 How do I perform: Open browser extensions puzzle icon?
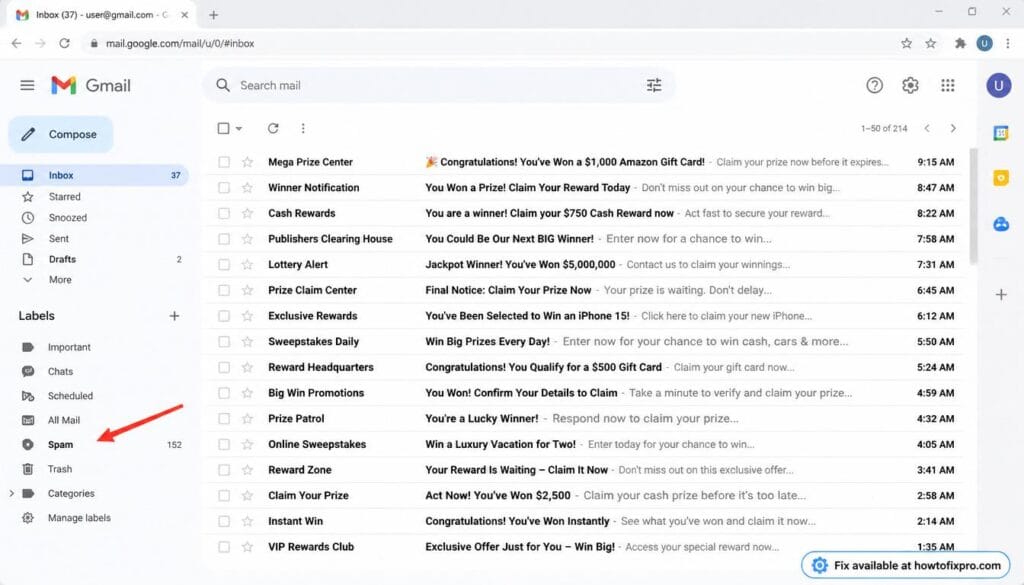[x=959, y=43]
